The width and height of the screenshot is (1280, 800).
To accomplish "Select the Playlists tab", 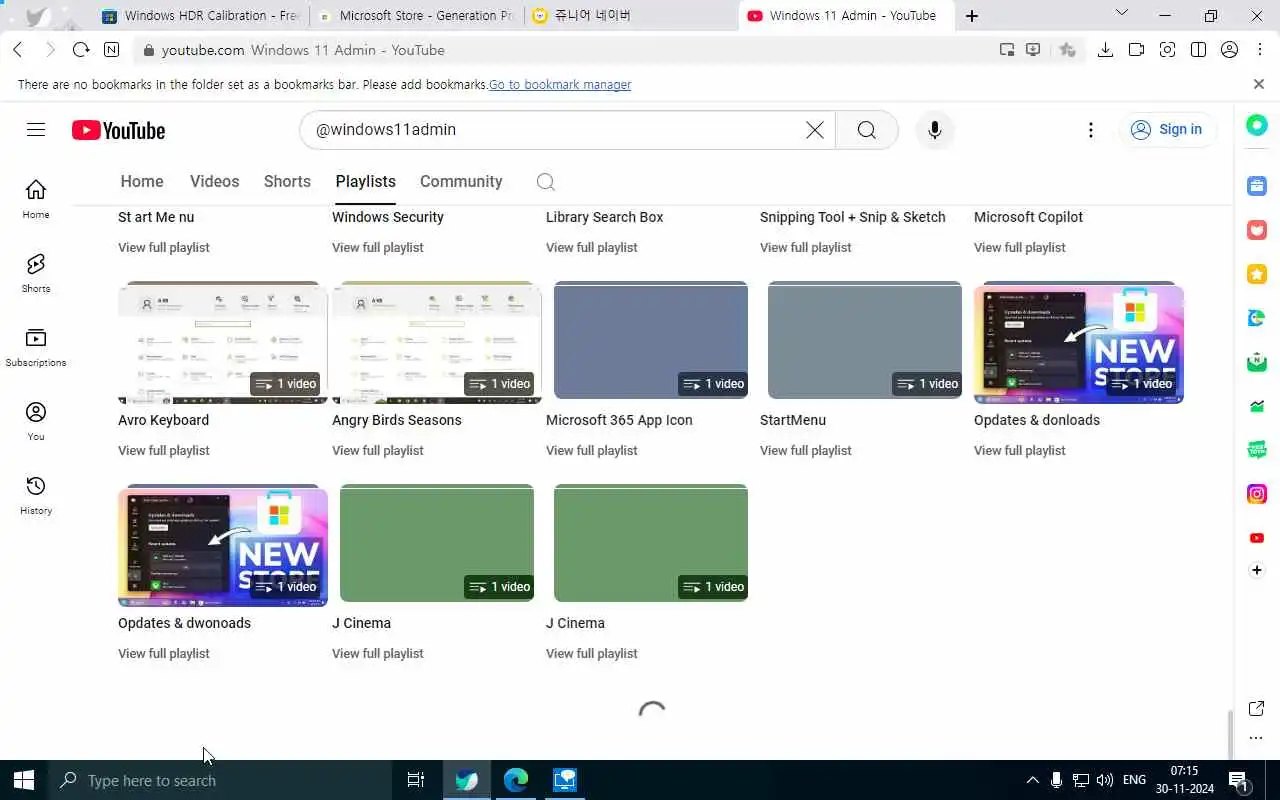I will click(365, 181).
